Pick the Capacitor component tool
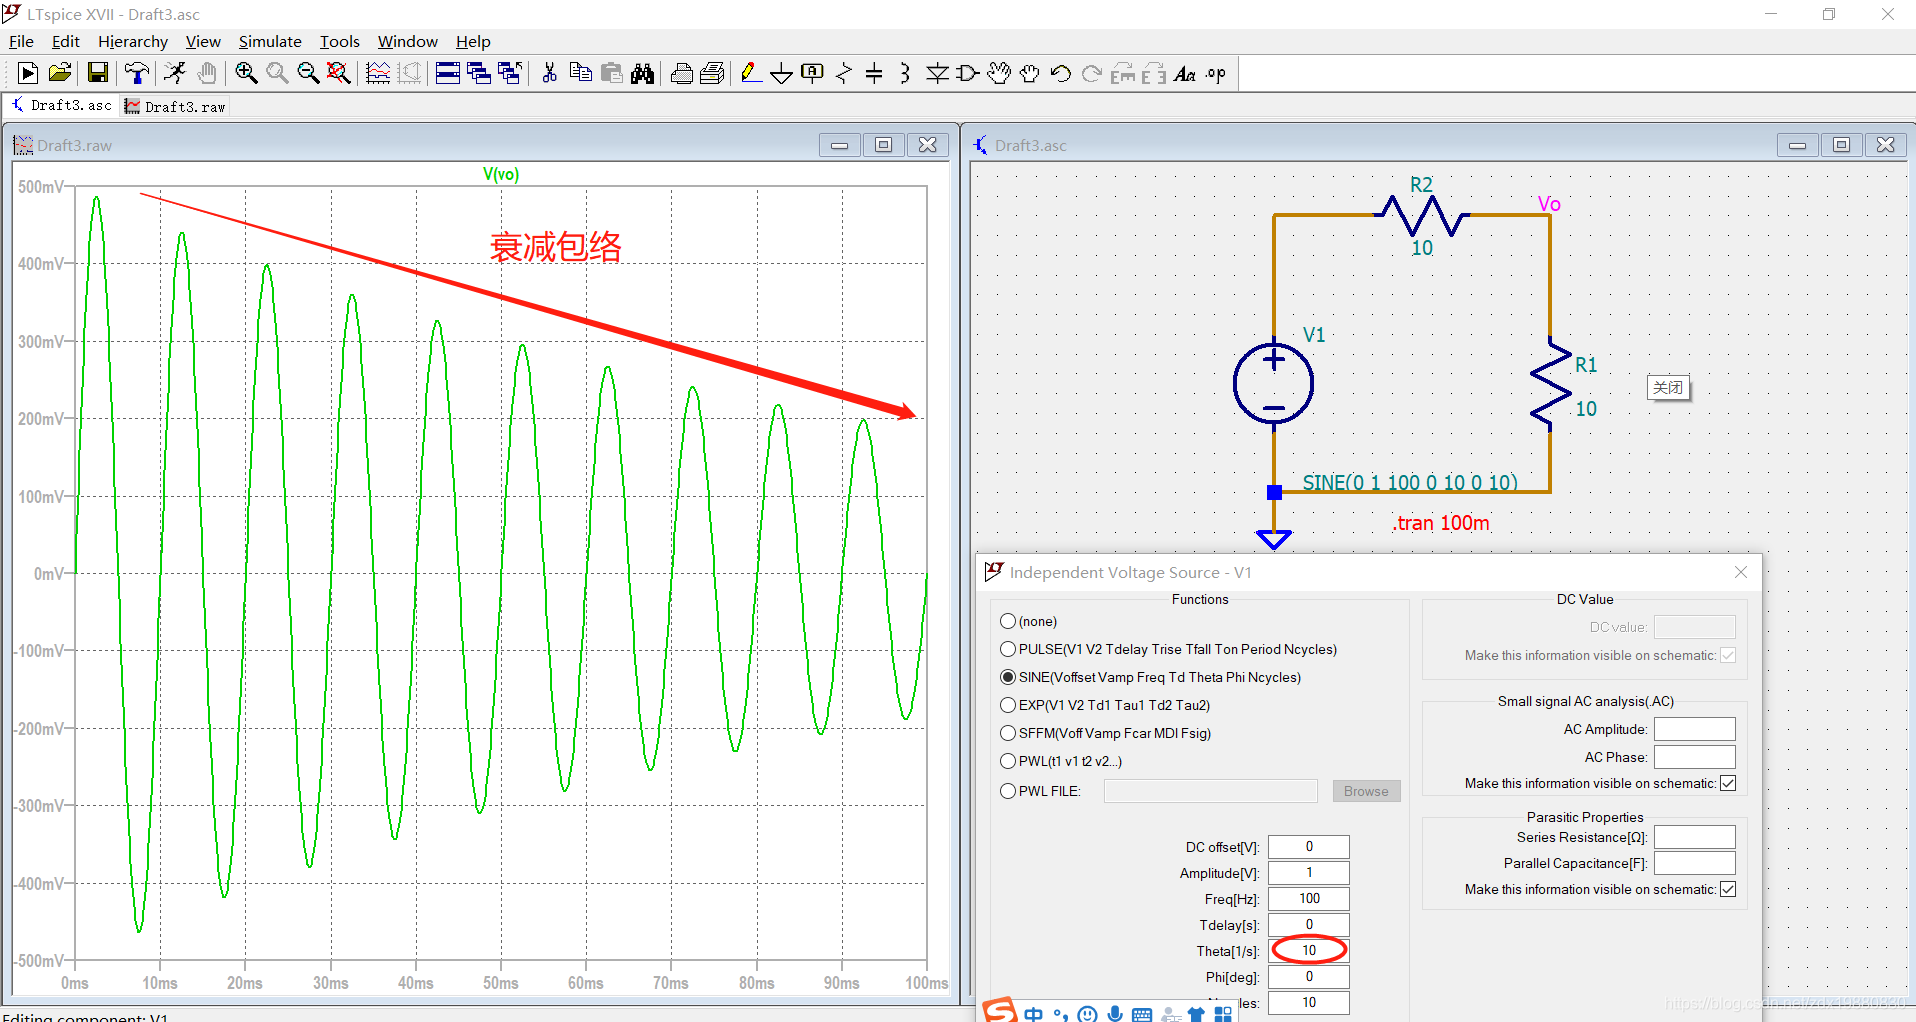The image size is (1916, 1022). 874,73
